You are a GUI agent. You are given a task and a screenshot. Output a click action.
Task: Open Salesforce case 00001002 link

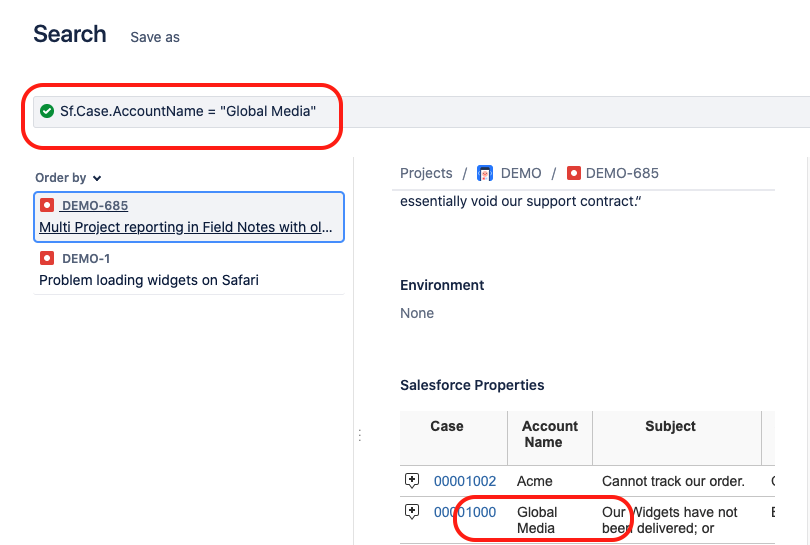point(465,481)
